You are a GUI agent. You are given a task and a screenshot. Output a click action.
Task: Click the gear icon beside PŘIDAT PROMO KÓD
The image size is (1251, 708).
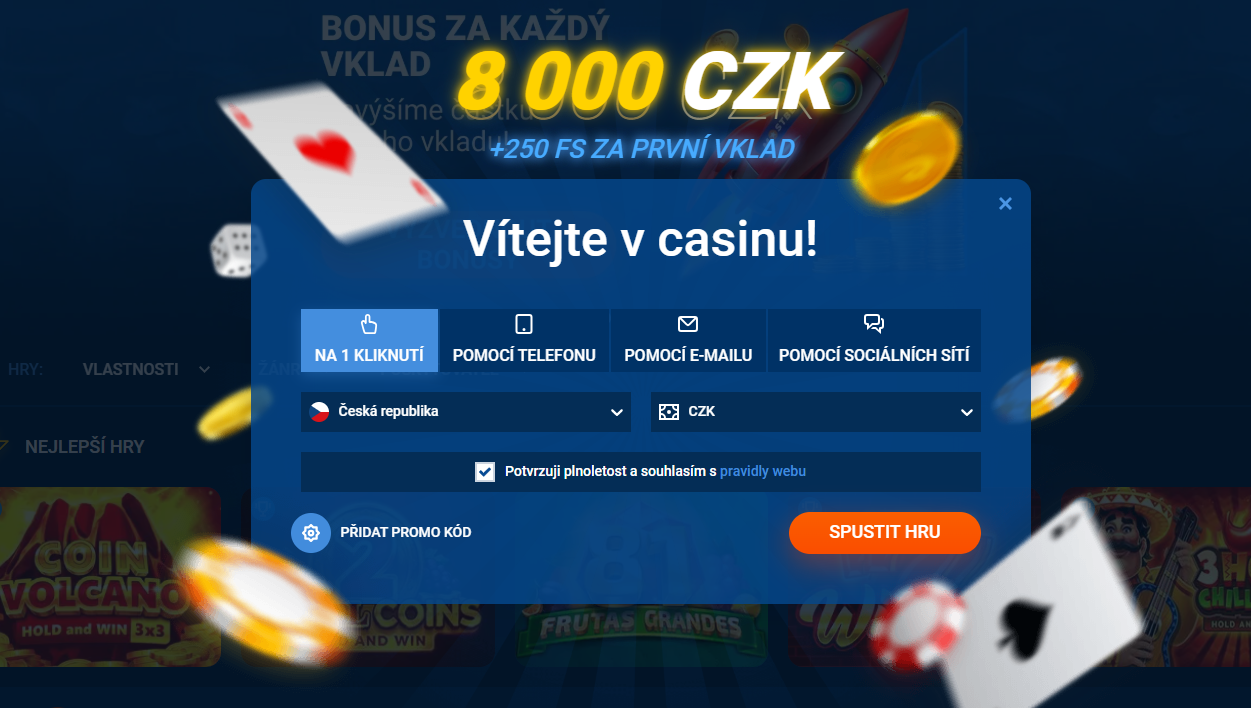tap(311, 533)
